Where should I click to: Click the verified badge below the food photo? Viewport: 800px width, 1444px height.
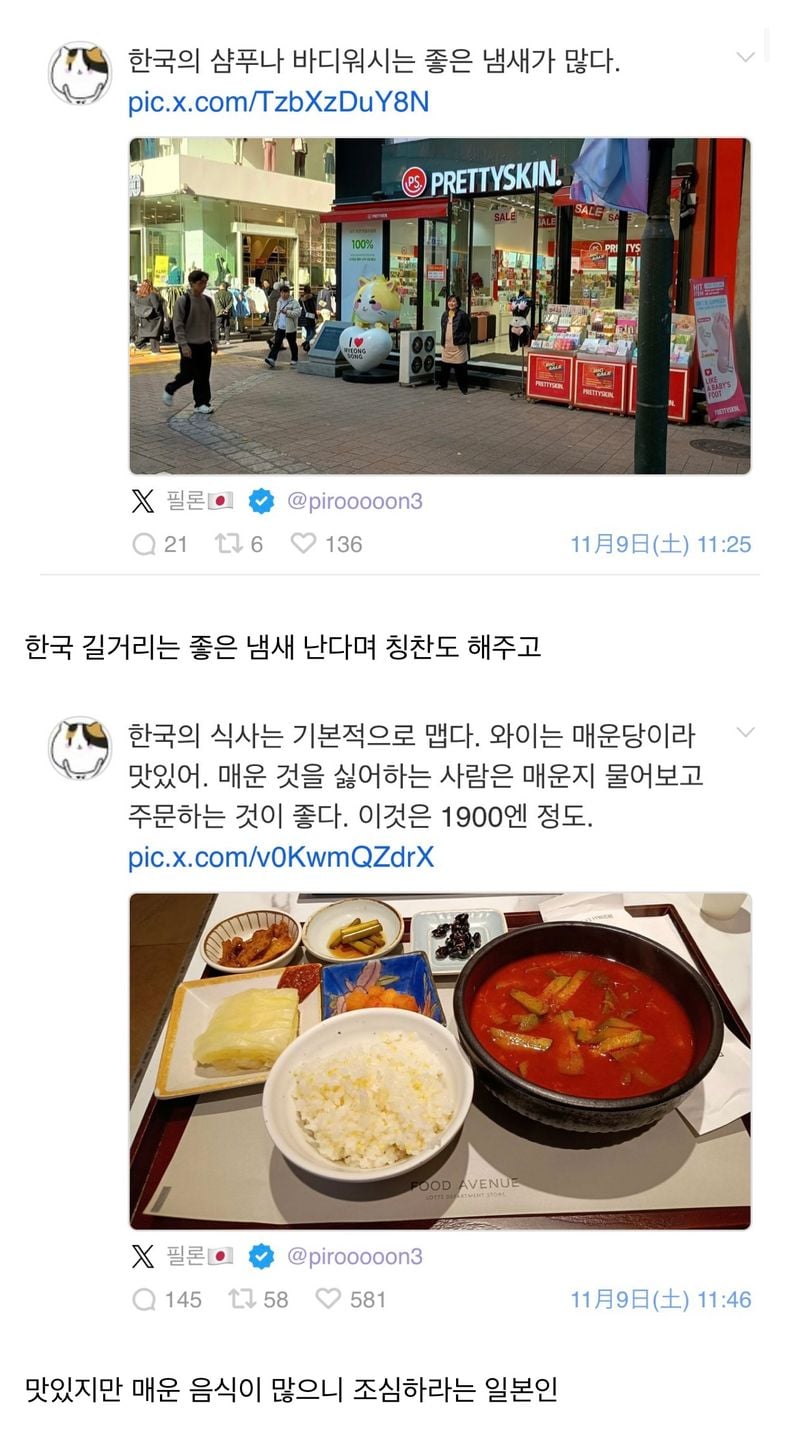261,1256
